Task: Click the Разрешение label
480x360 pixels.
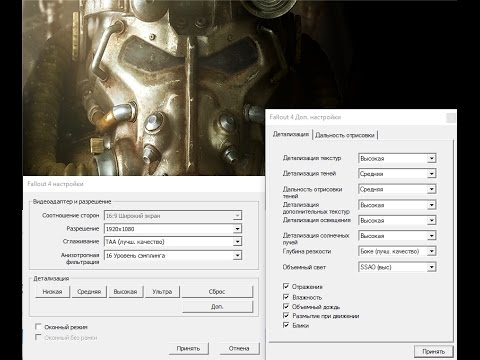Action: click(83, 229)
